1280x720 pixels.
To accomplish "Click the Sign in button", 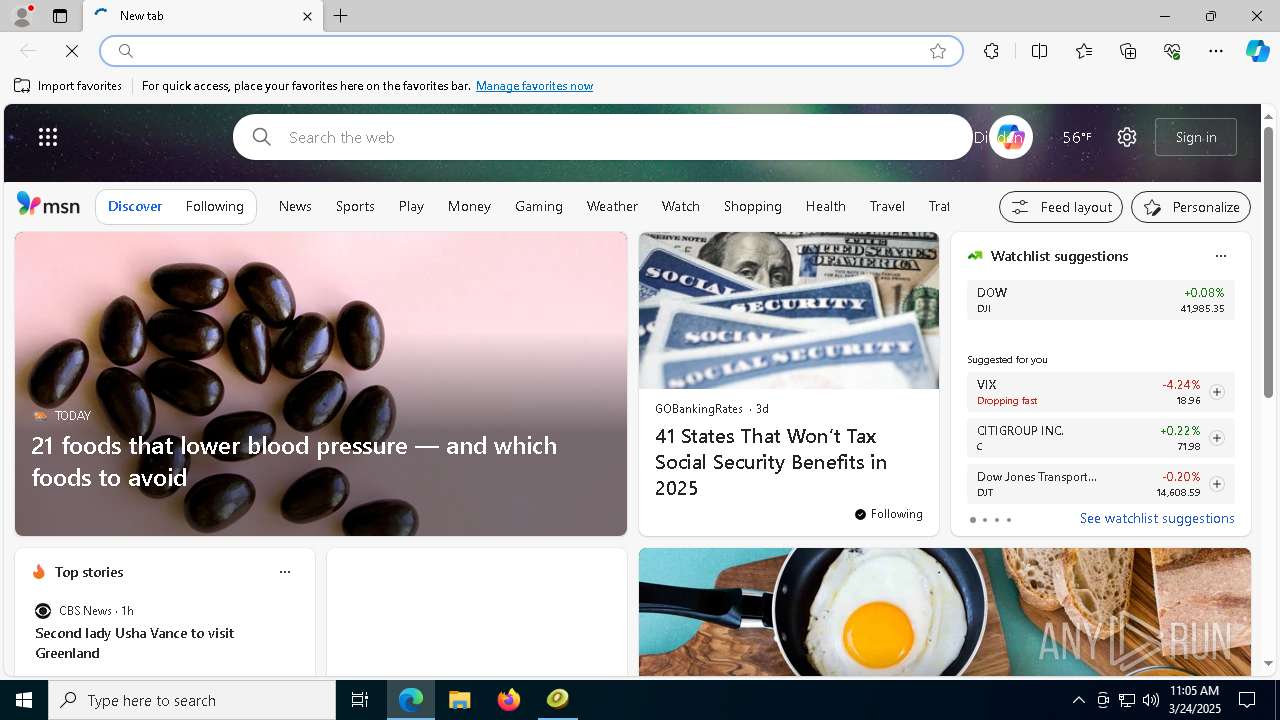I will (x=1196, y=137).
